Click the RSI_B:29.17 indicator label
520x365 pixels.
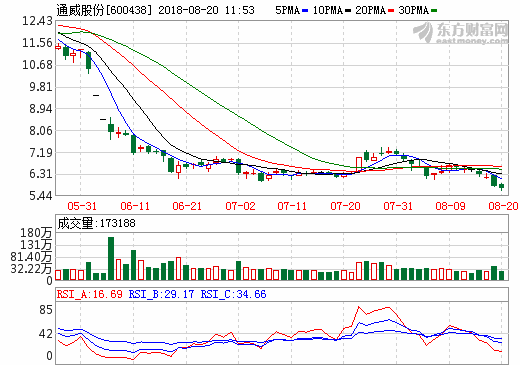click(x=161, y=294)
